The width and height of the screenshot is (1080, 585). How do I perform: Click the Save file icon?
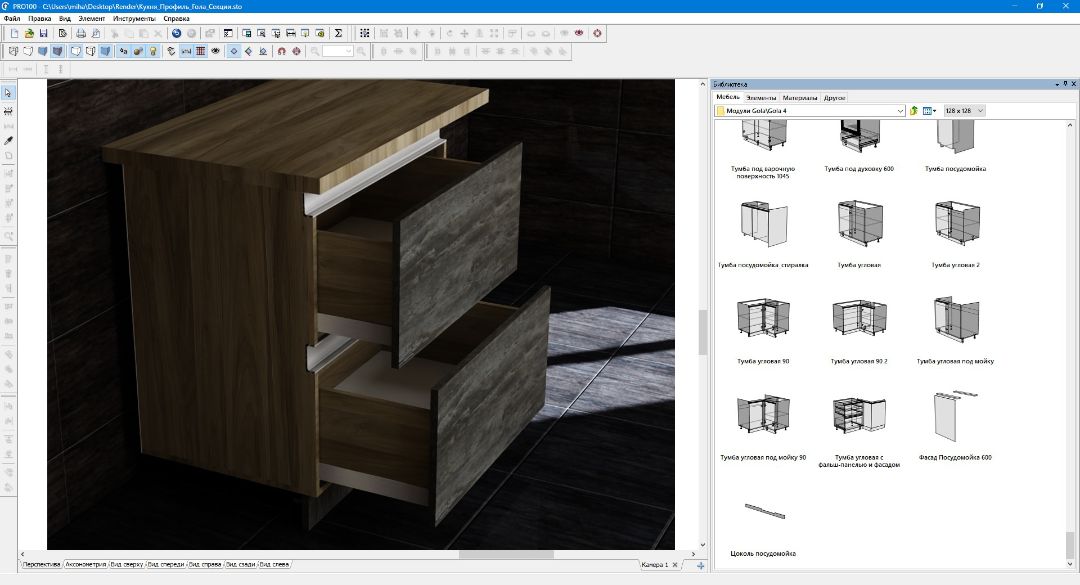pos(44,33)
